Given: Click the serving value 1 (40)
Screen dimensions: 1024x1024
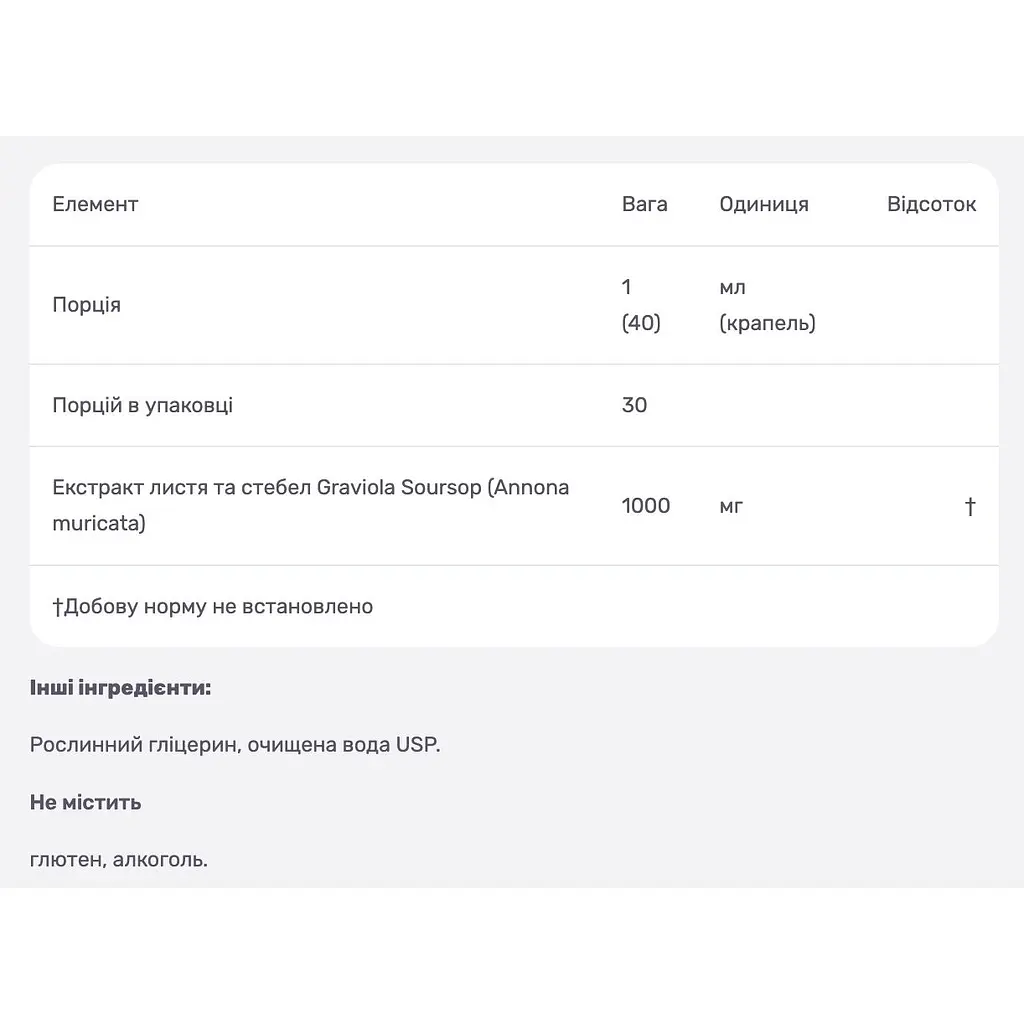Looking at the screenshot, I should (641, 305).
